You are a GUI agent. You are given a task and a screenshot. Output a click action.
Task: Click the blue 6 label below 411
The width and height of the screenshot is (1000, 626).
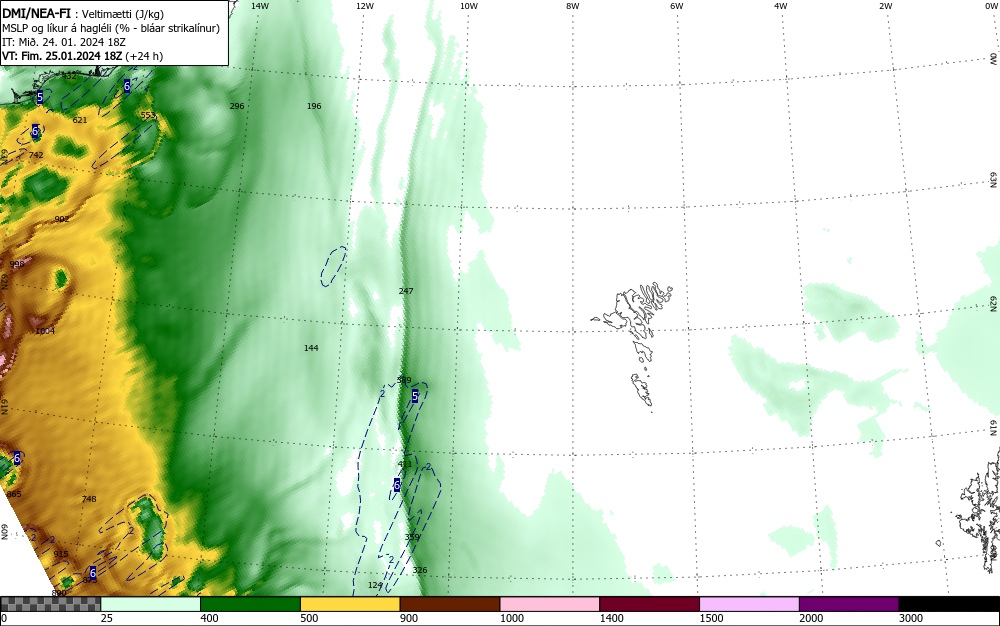[x=397, y=485]
